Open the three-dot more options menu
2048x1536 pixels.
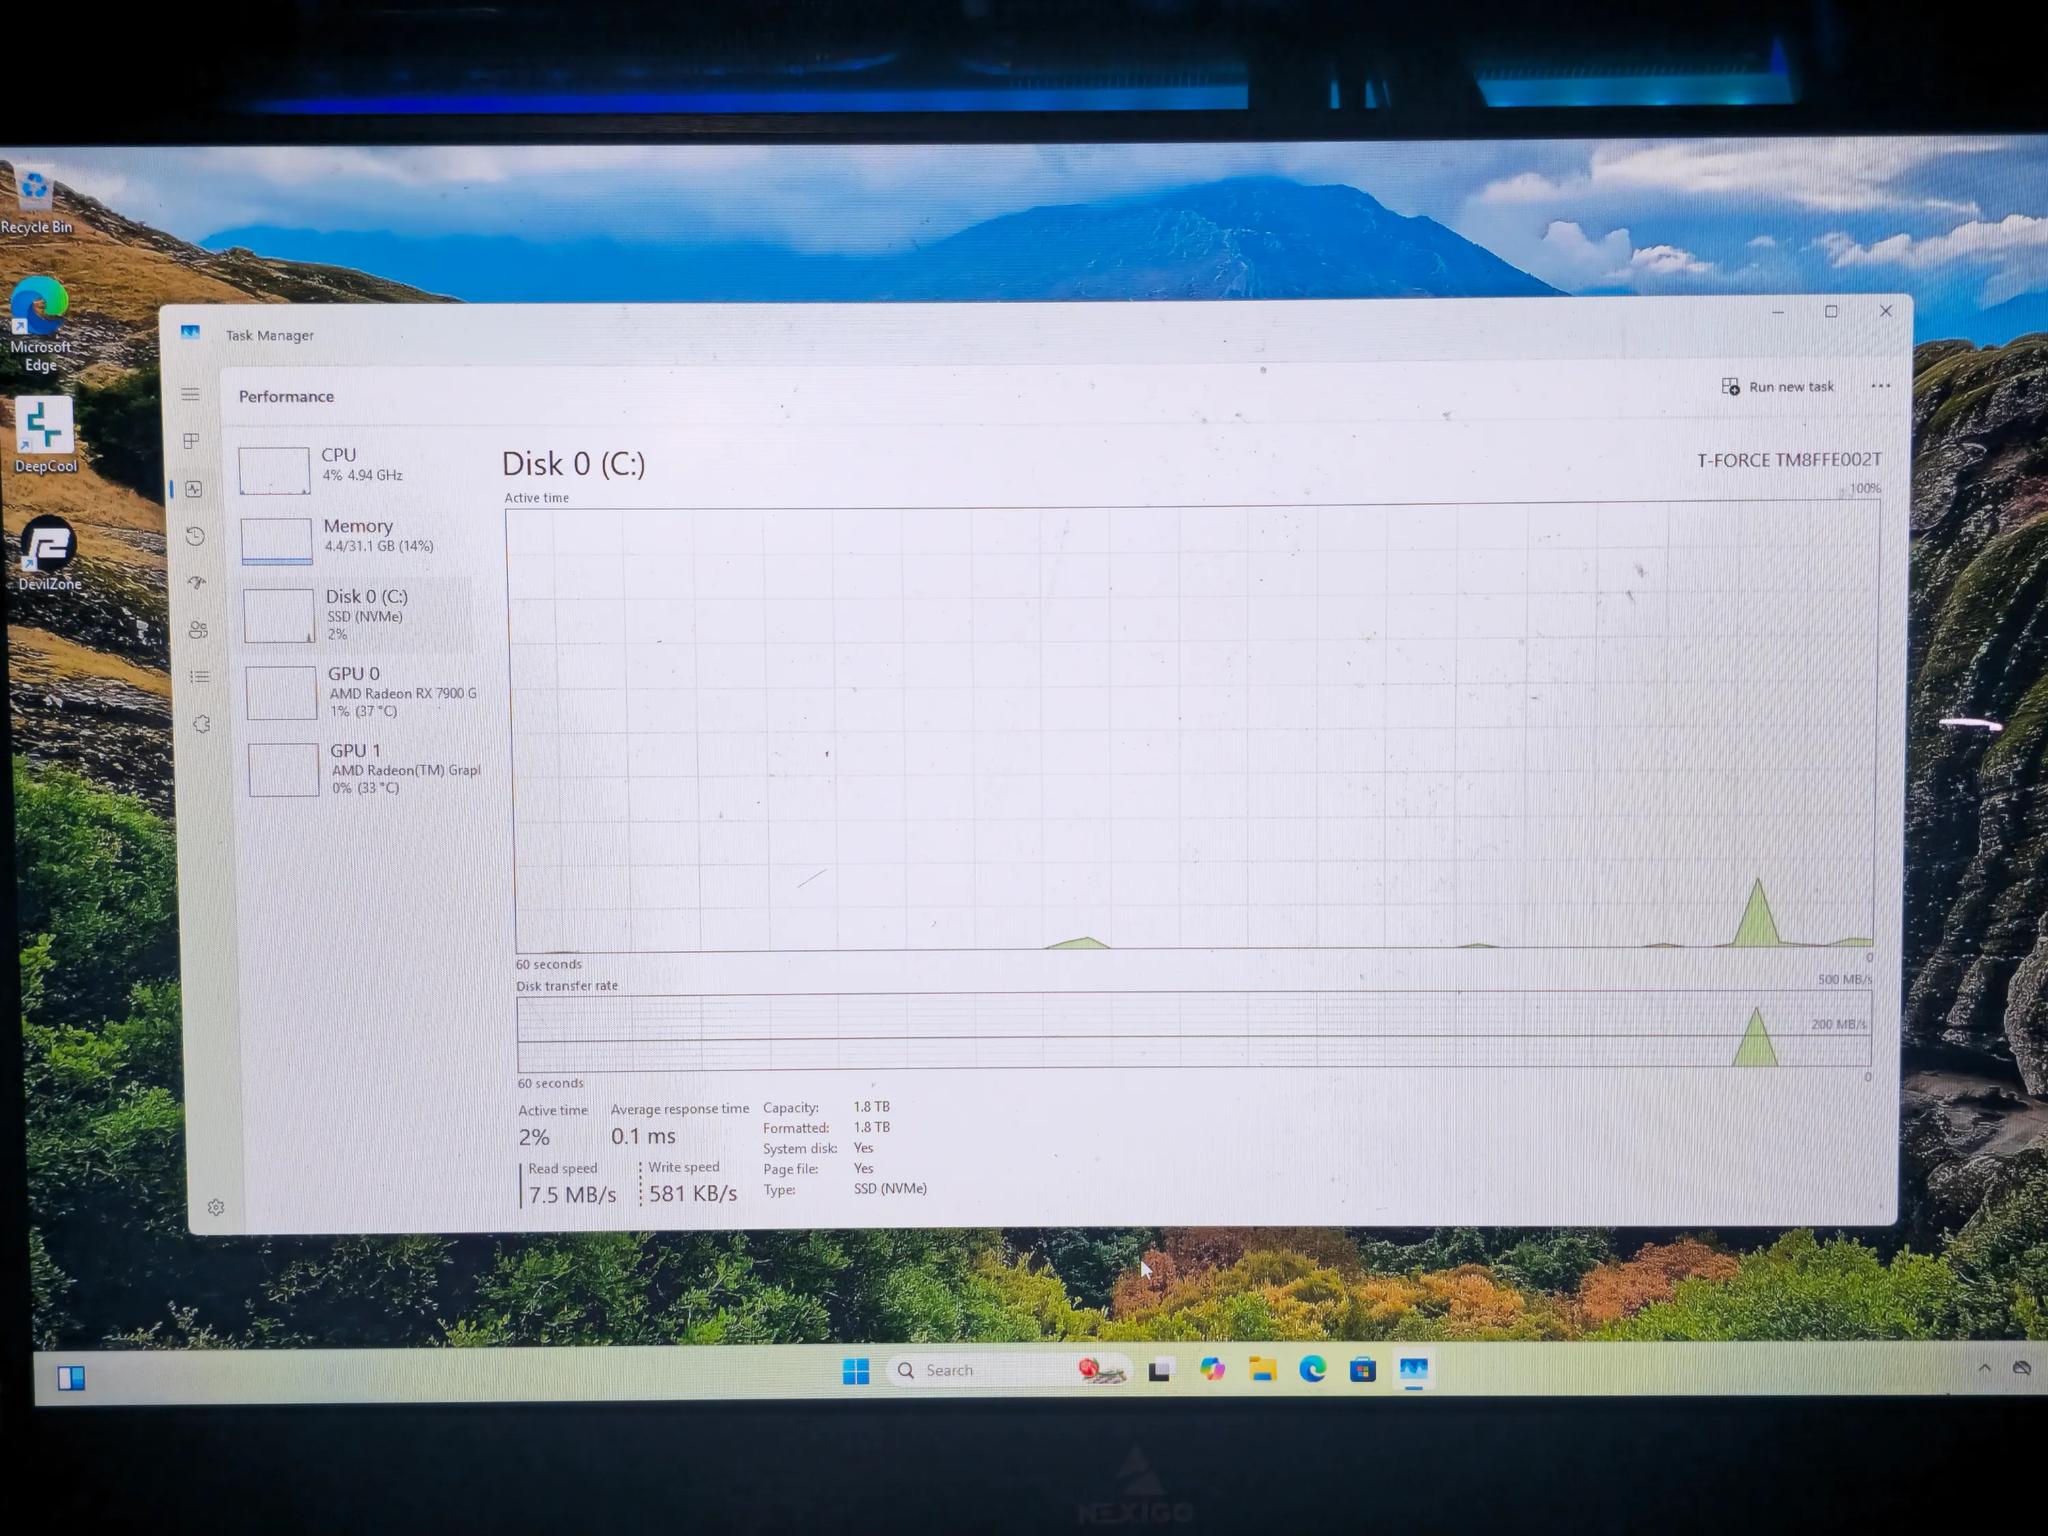click(x=1880, y=386)
